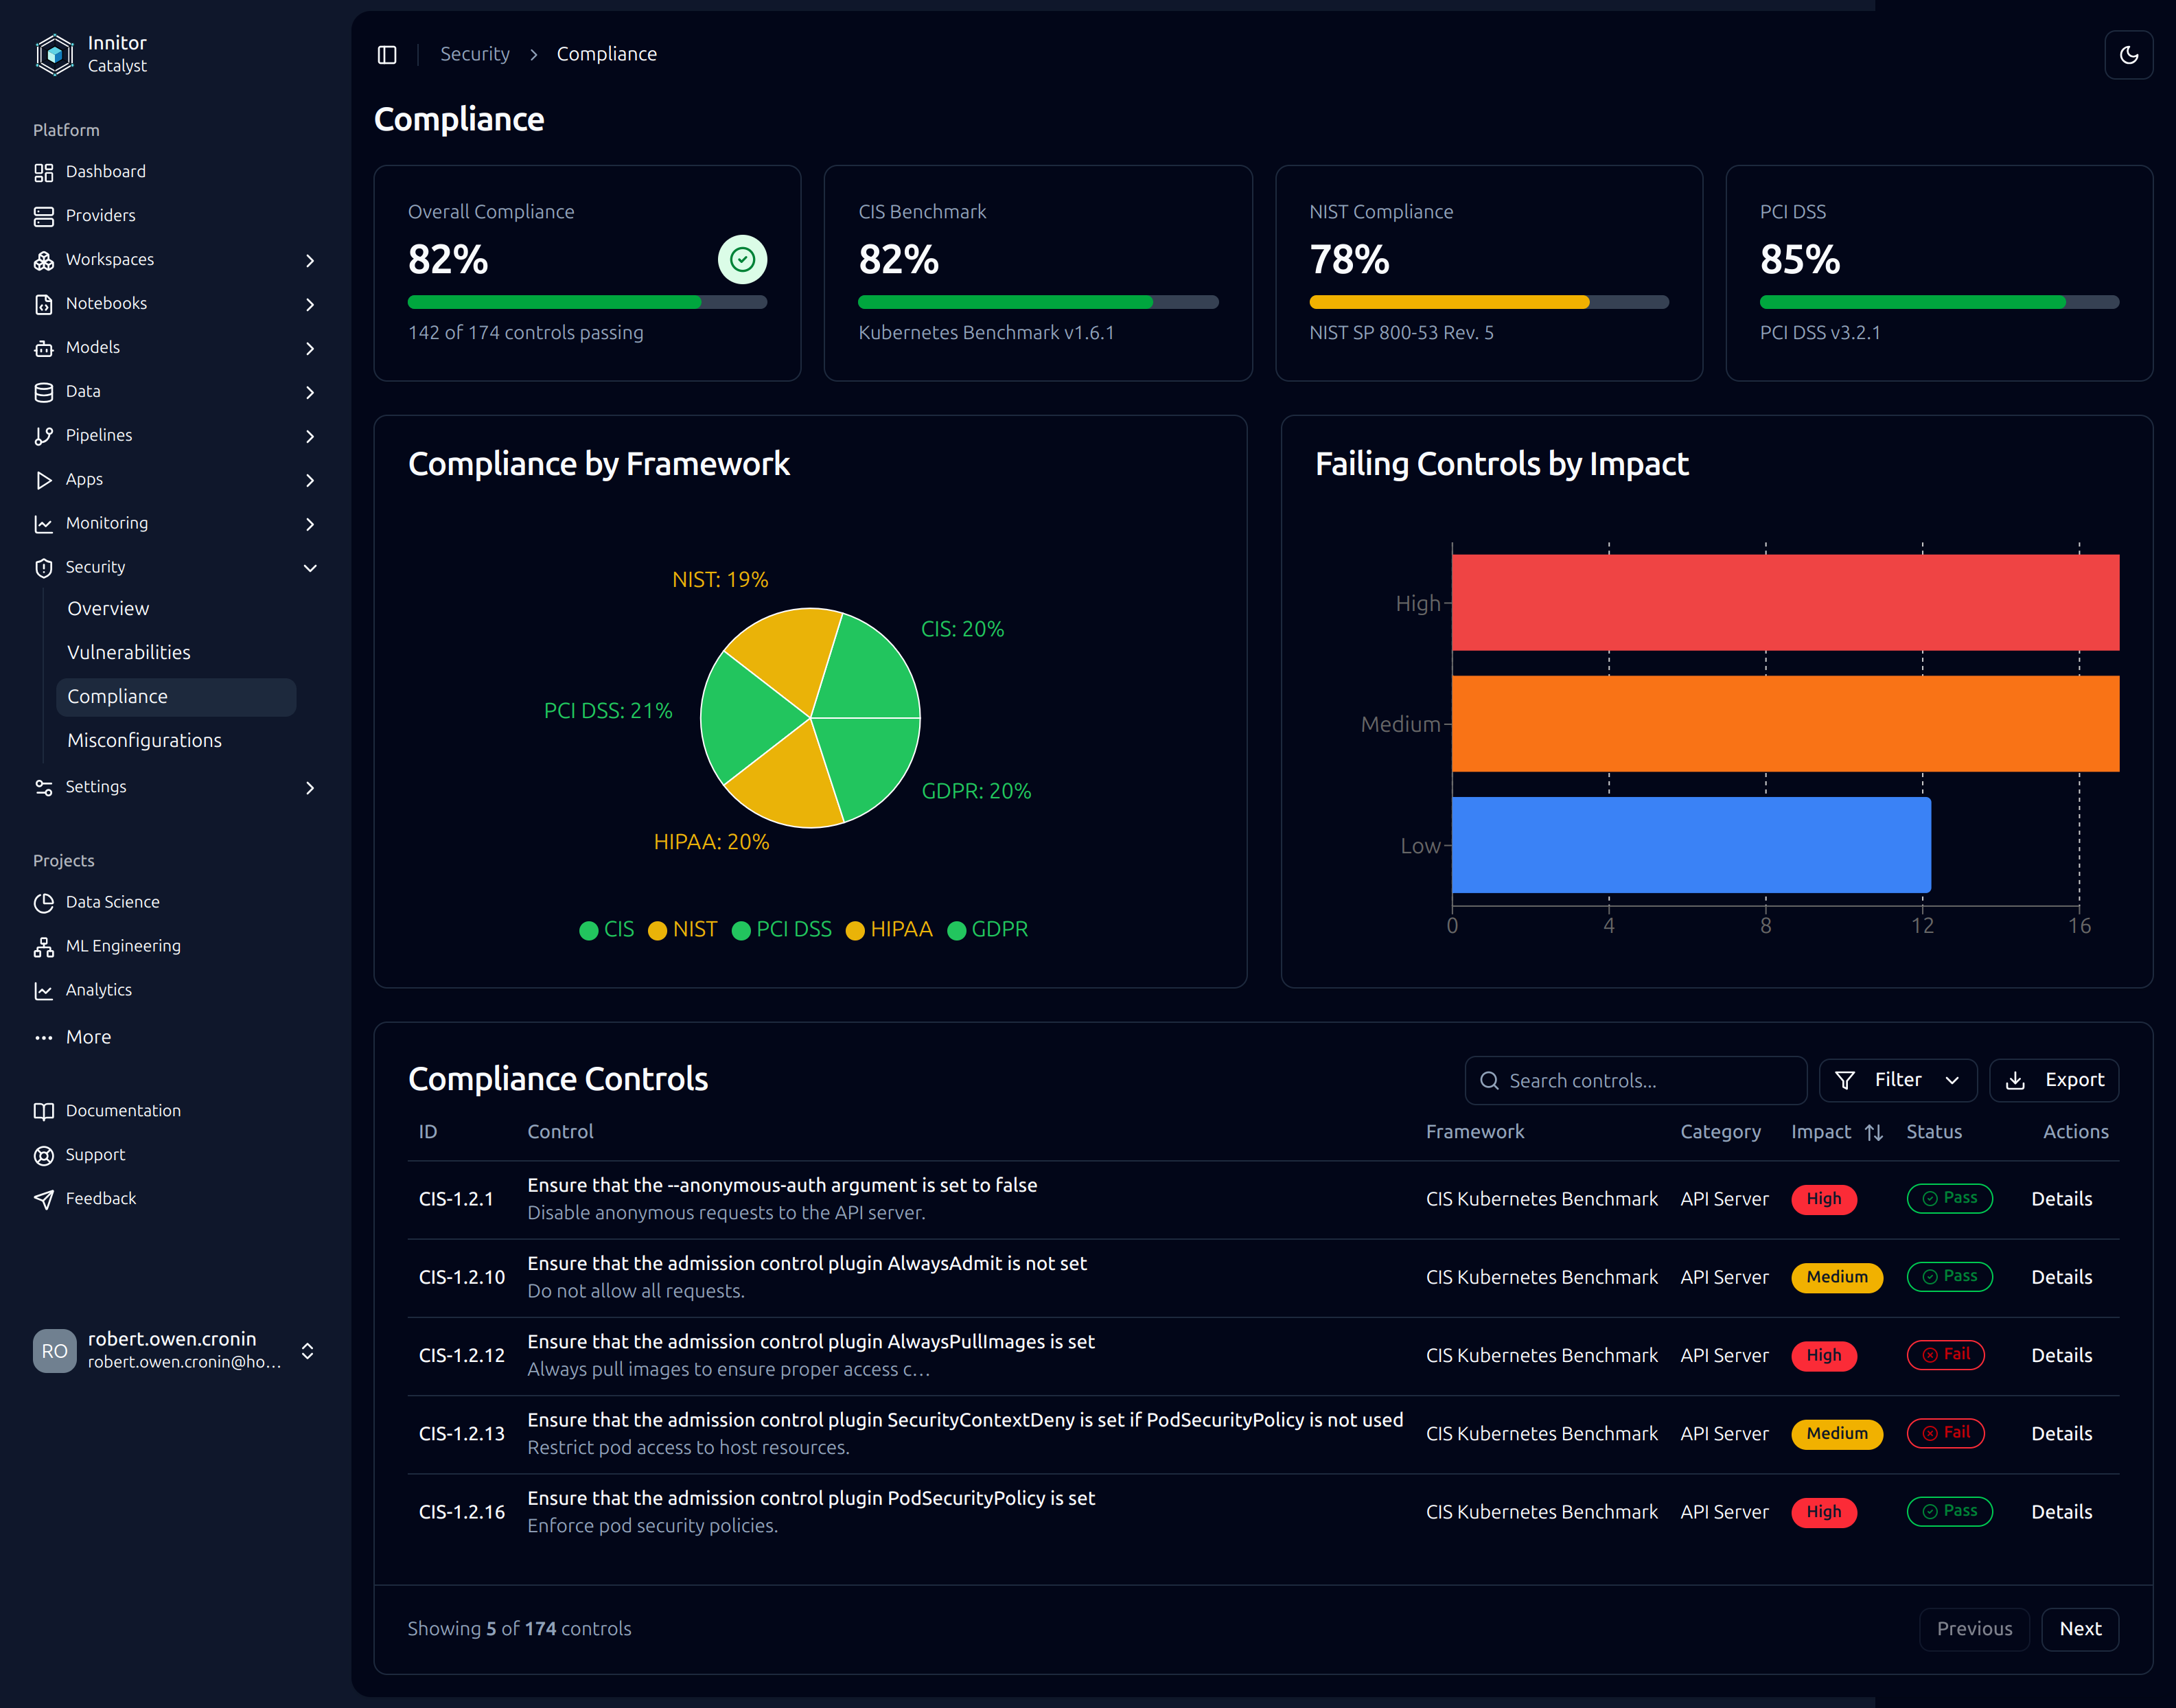
Task: Click the Export download icon
Action: click(2015, 1080)
